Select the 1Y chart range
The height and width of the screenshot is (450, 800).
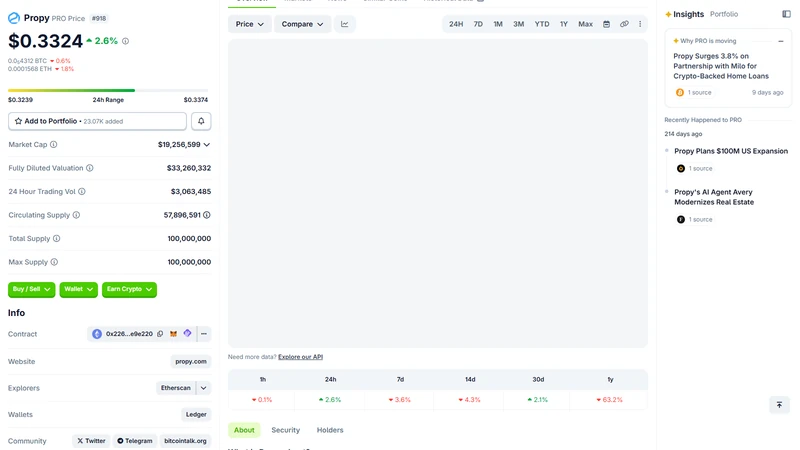[x=564, y=24]
